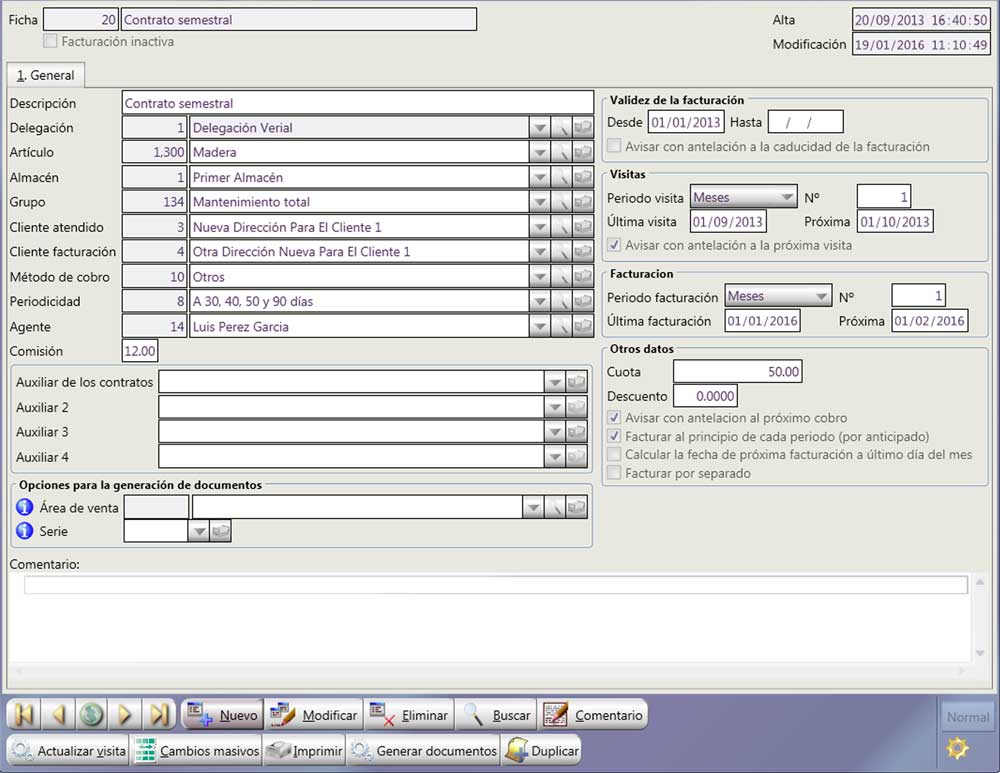Open settings with the gear icon
Screen dimensions: 1000x773
coord(958,748)
